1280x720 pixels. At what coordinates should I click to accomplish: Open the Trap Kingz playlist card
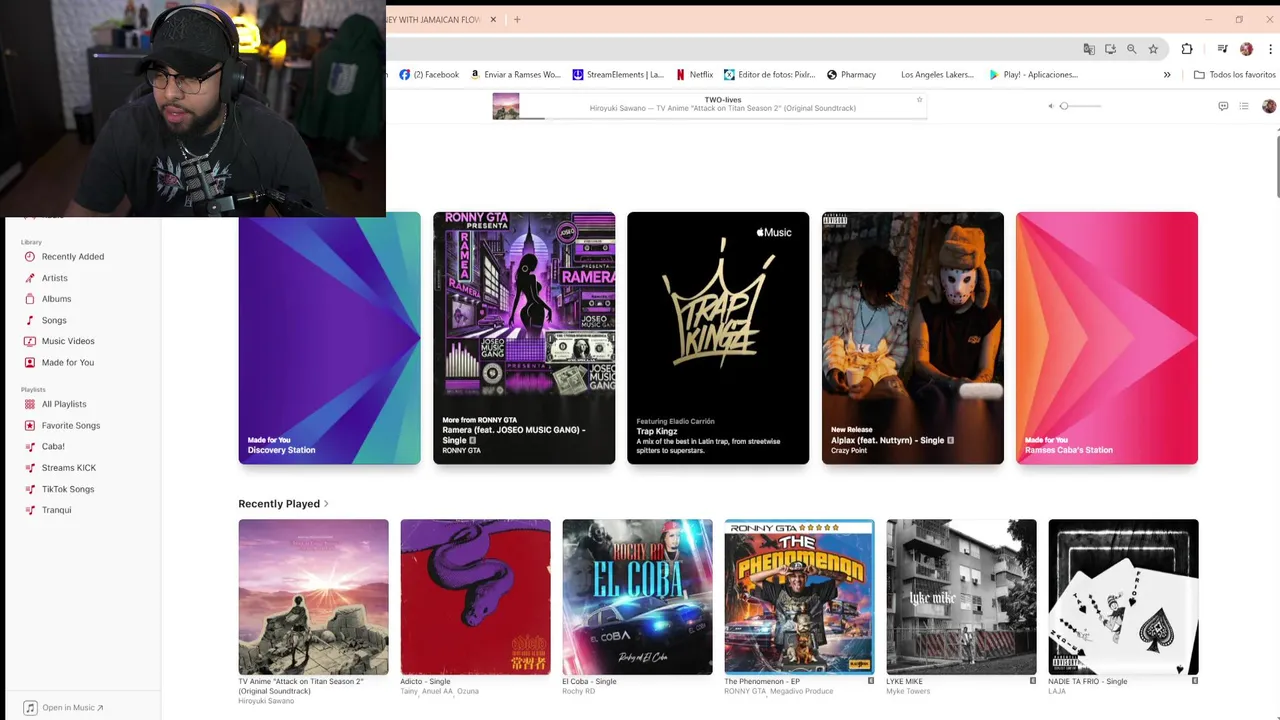(x=718, y=338)
